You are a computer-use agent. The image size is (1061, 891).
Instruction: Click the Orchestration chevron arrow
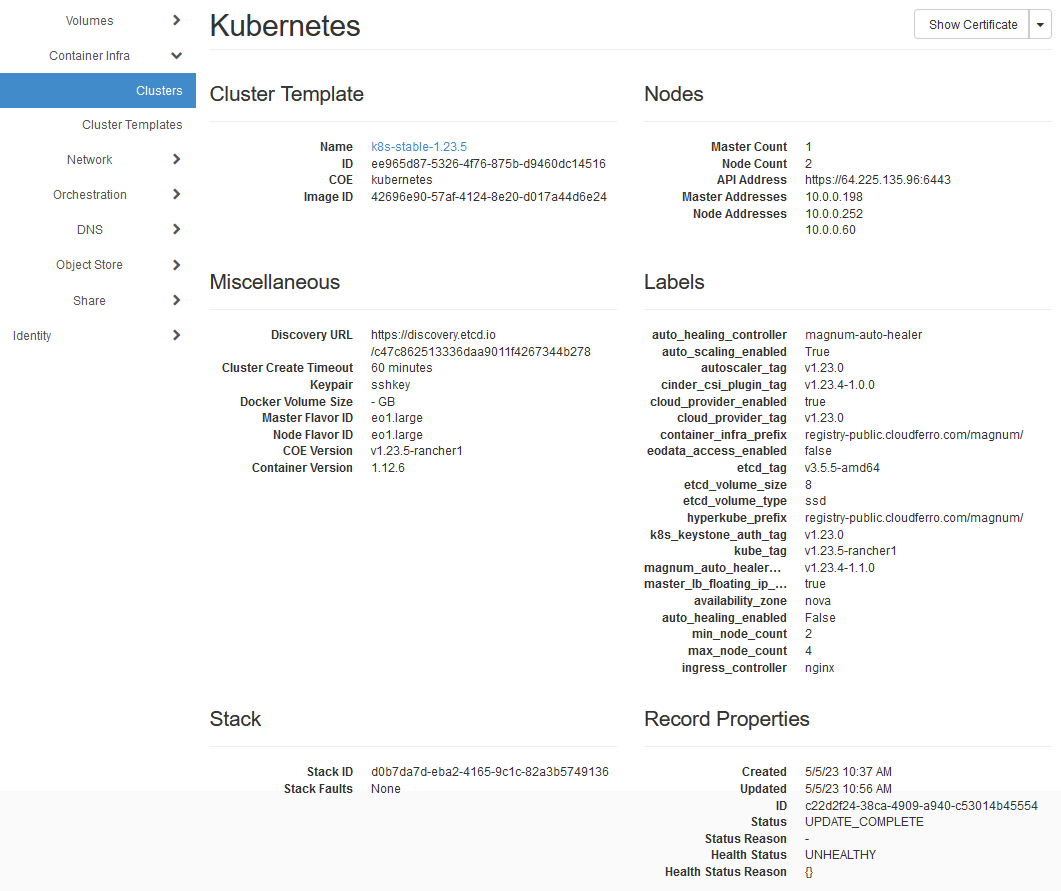tap(176, 194)
